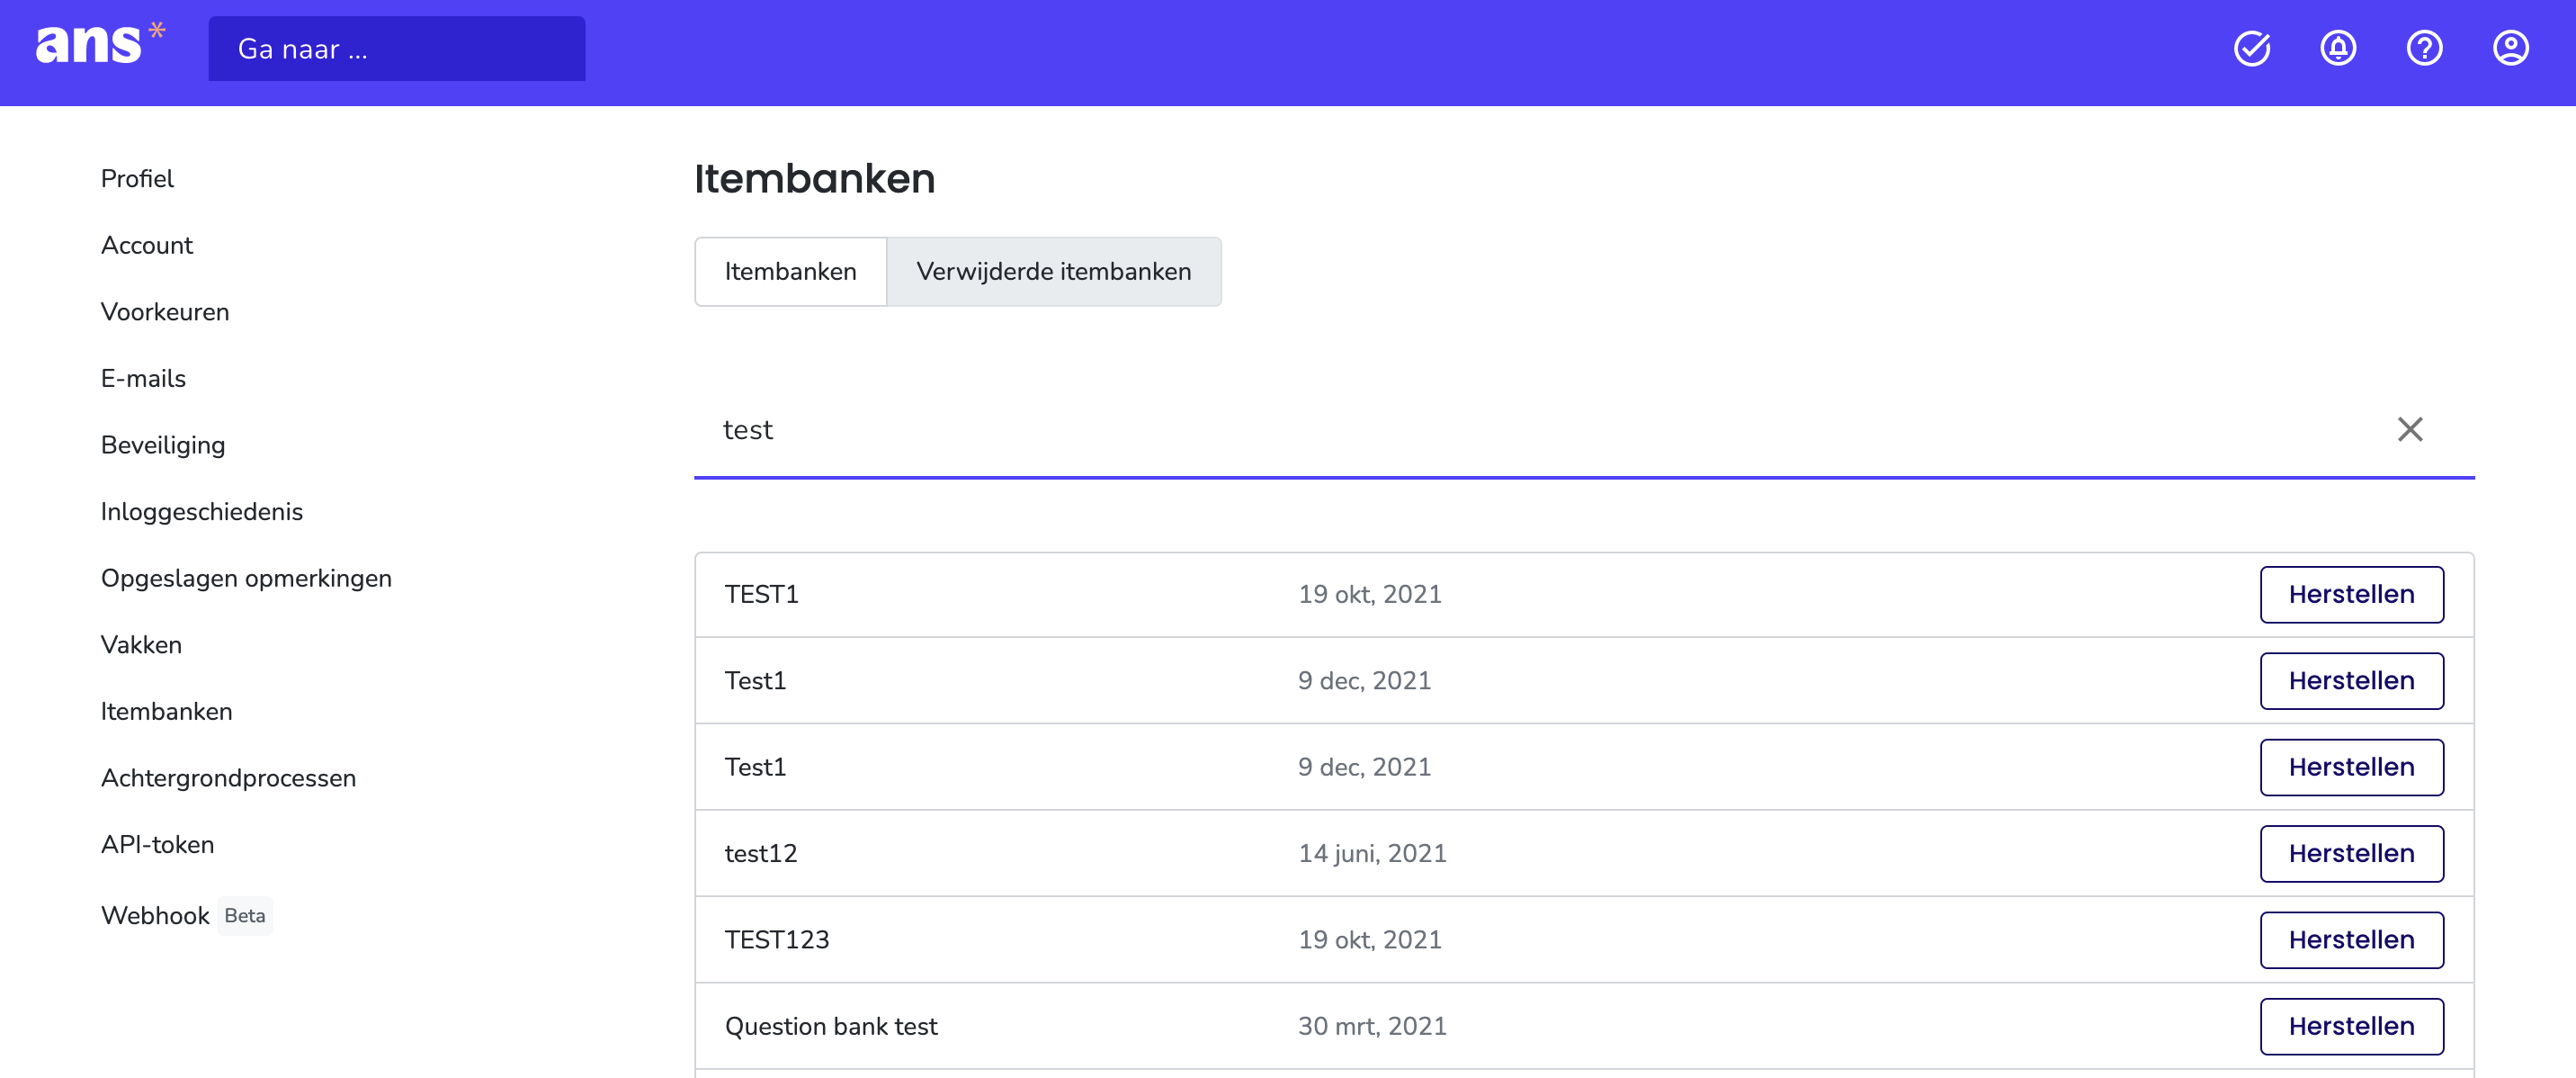This screenshot has width=2576, height=1078.
Task: Clear the test search with X
Action: [x=2410, y=429]
